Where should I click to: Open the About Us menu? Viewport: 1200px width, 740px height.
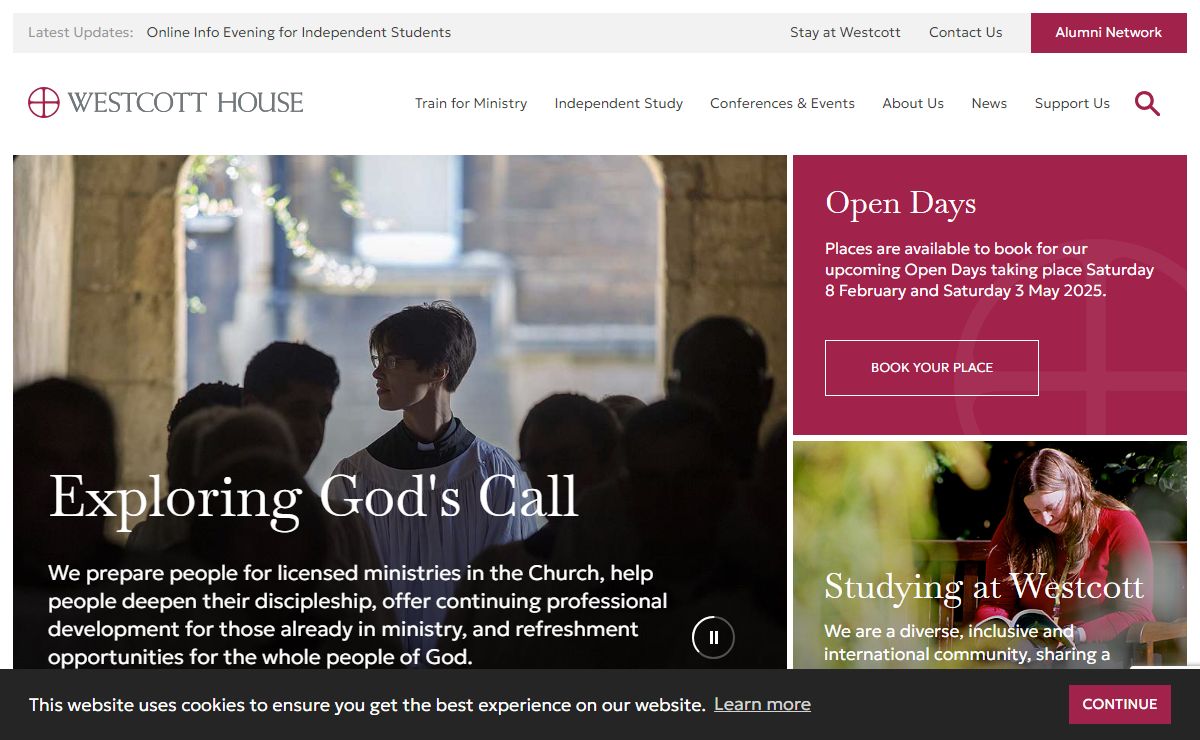[913, 103]
